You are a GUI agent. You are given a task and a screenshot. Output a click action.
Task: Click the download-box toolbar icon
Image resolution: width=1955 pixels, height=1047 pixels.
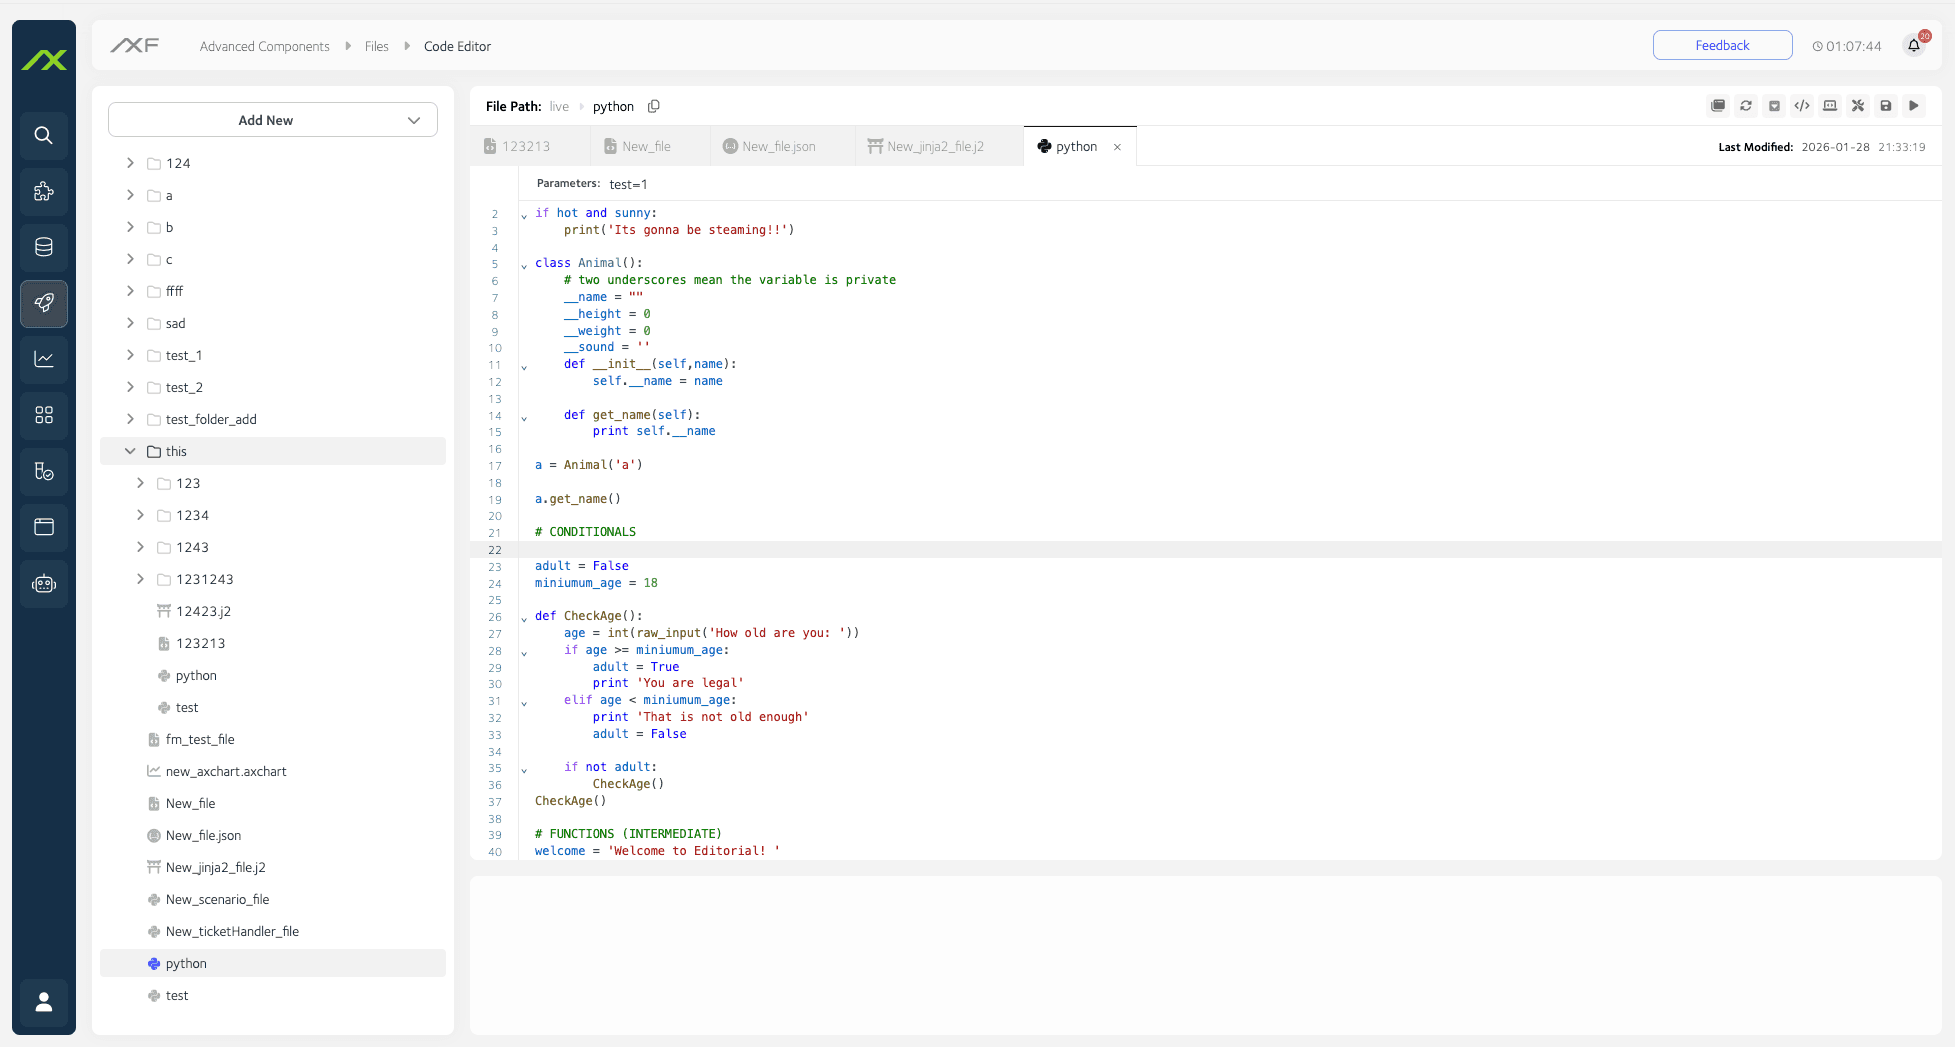1774,106
